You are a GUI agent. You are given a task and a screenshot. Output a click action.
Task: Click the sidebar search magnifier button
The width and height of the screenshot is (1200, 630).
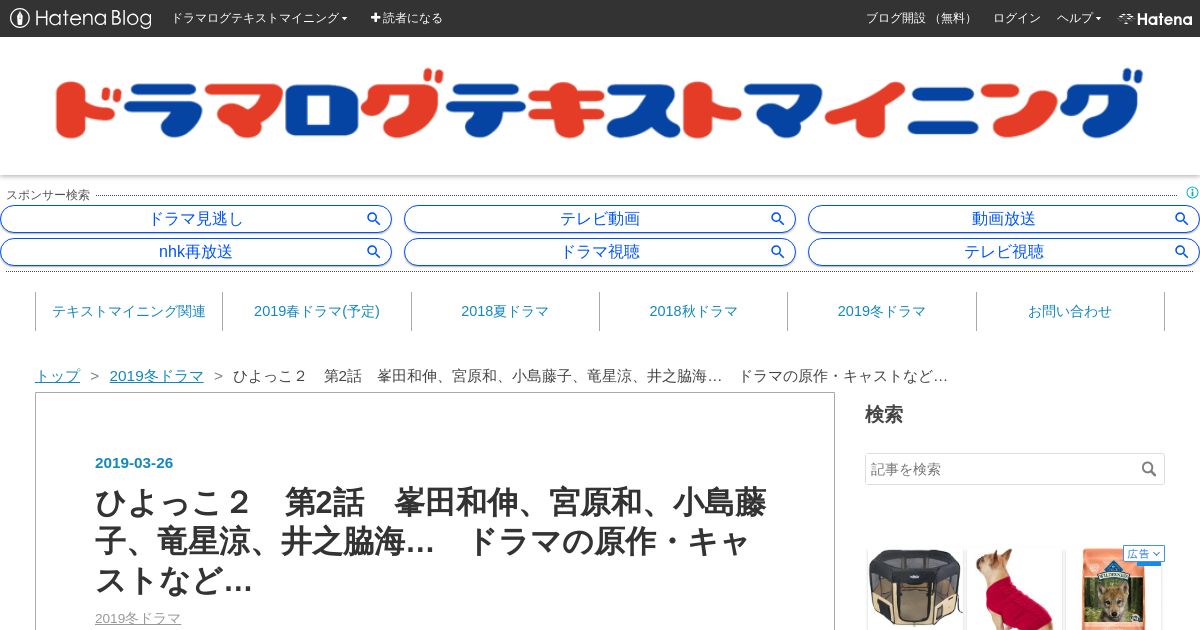pos(1149,469)
